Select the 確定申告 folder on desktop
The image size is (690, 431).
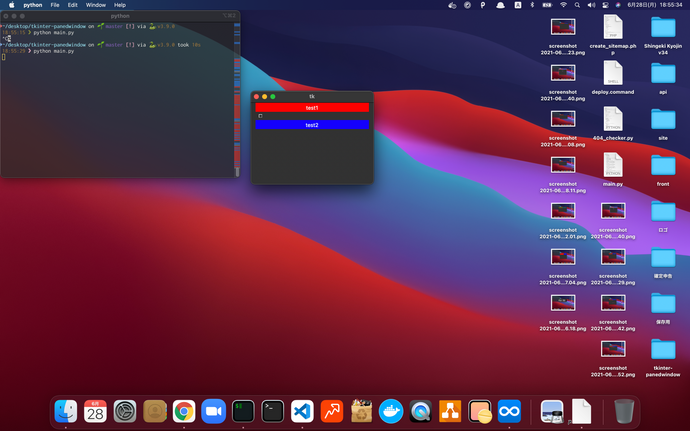pyautogui.click(x=663, y=257)
